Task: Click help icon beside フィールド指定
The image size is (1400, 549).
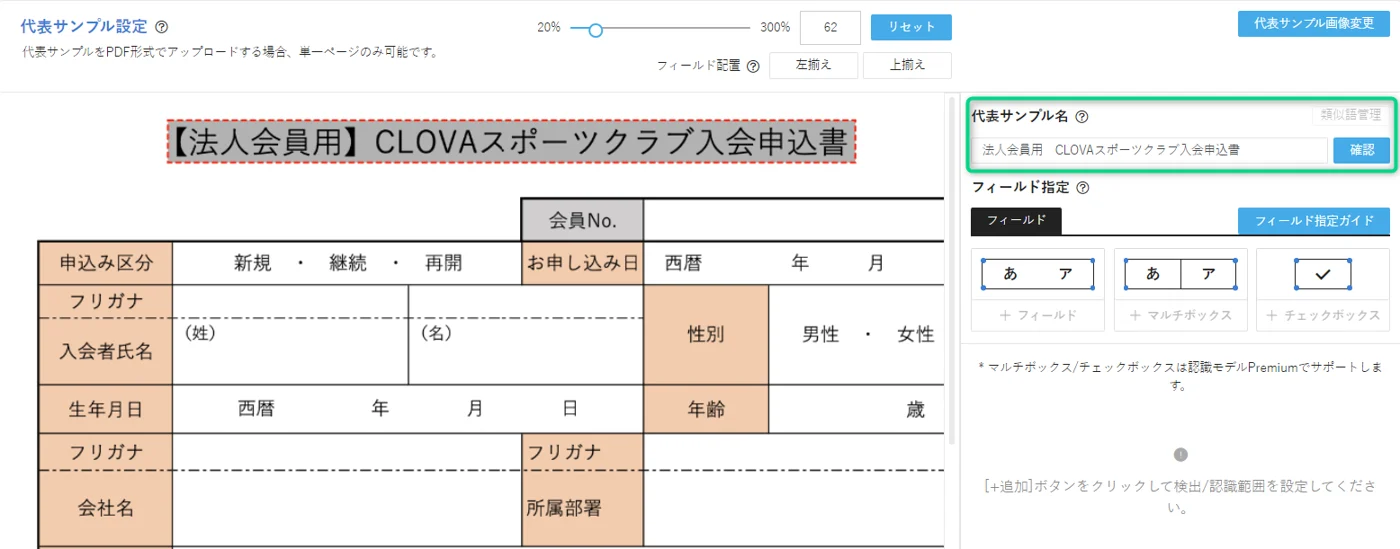Action: pyautogui.click(x=1082, y=187)
